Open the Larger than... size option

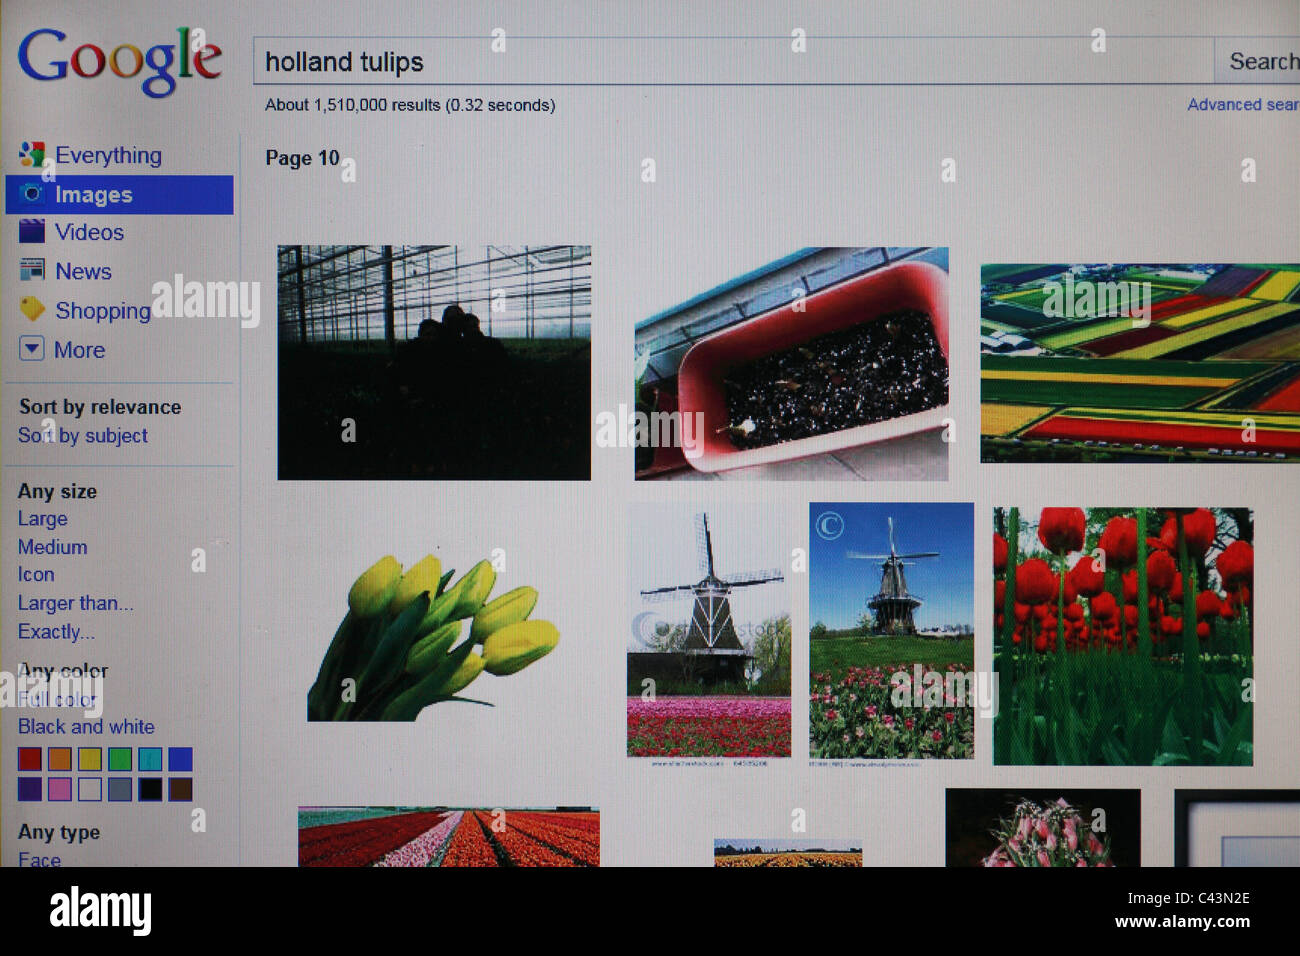coord(75,603)
